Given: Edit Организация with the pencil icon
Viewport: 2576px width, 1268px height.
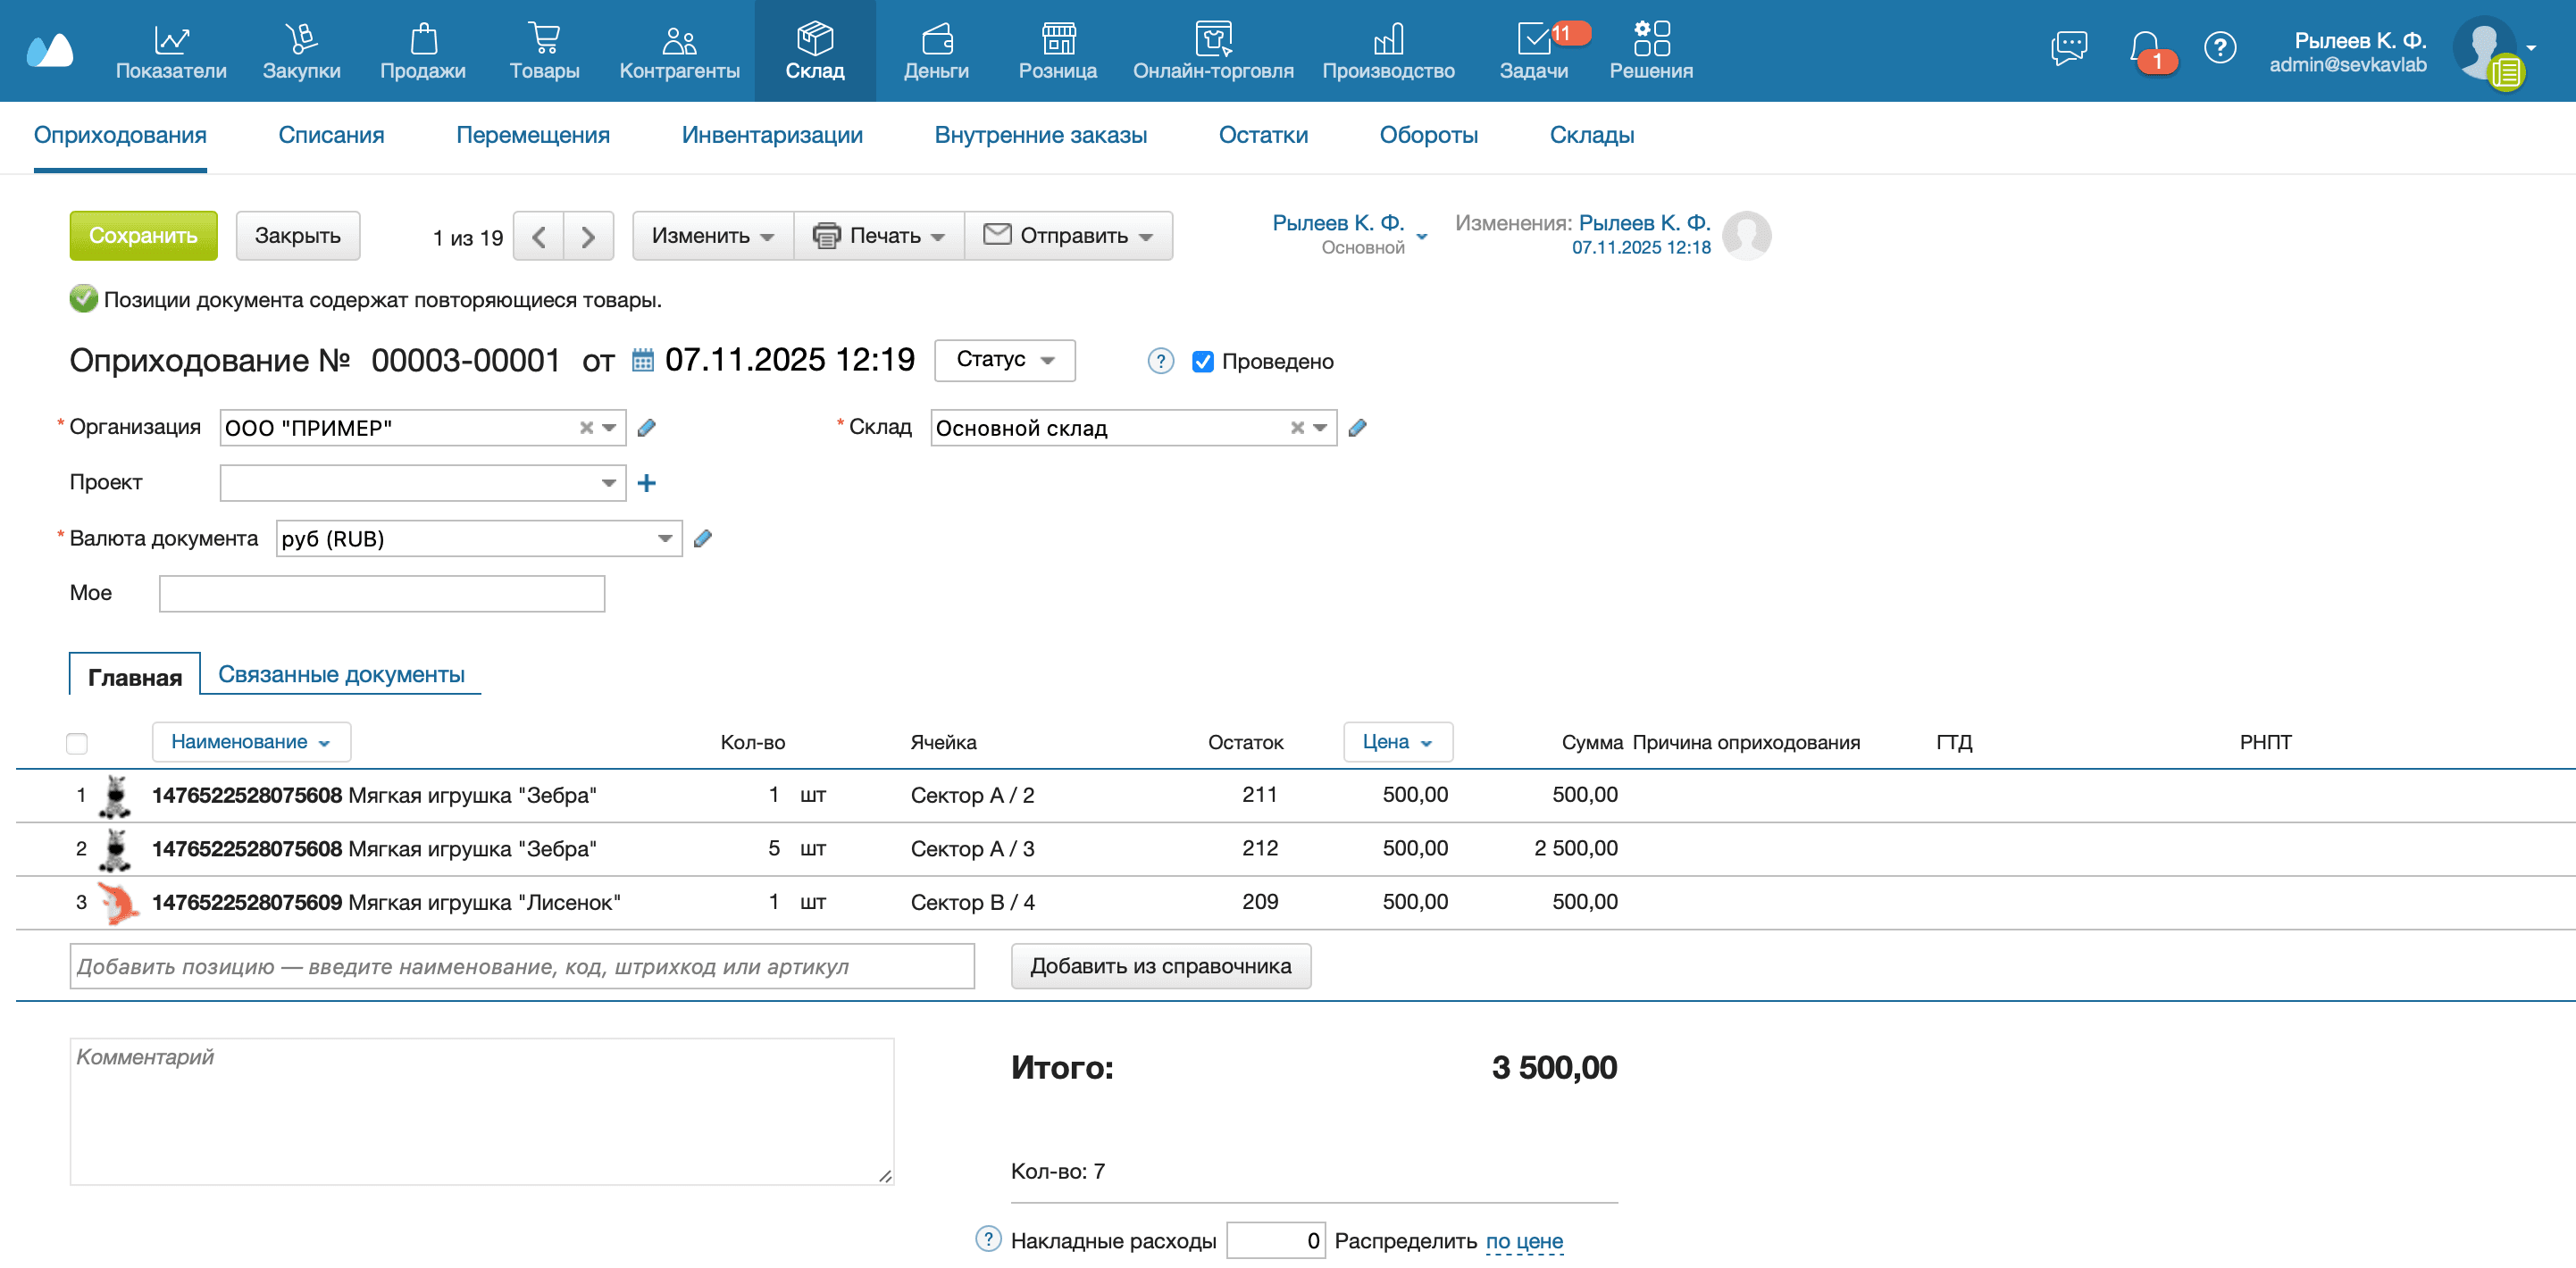Looking at the screenshot, I should [647, 427].
